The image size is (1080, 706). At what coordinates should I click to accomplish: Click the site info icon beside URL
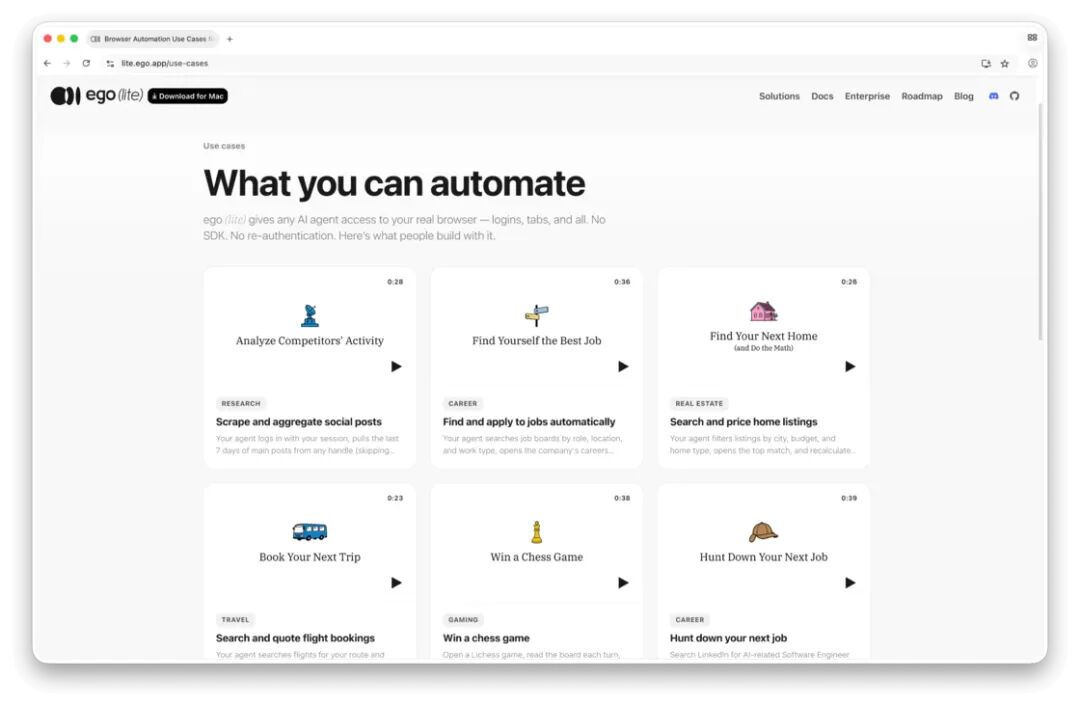110,63
